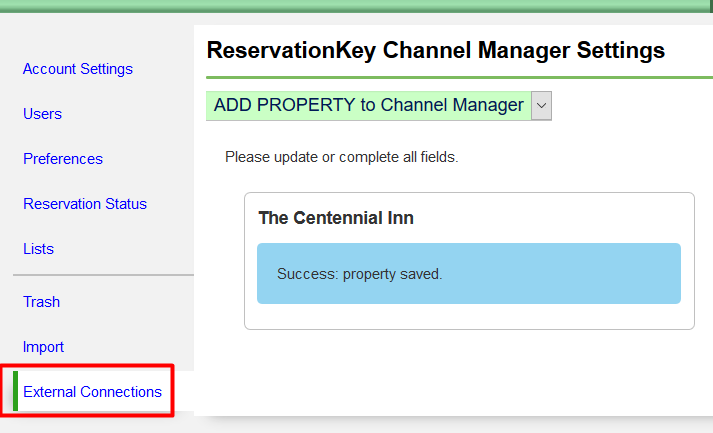Open Preferences in the sidebar
The height and width of the screenshot is (433, 713).
click(62, 159)
